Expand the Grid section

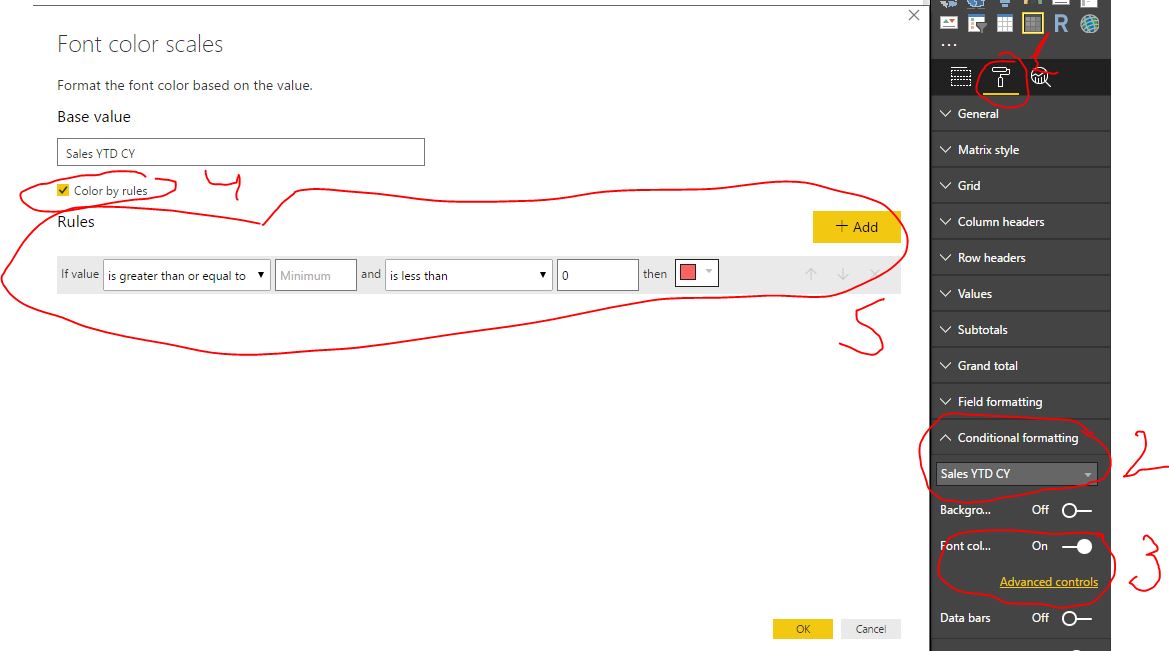(1020, 185)
